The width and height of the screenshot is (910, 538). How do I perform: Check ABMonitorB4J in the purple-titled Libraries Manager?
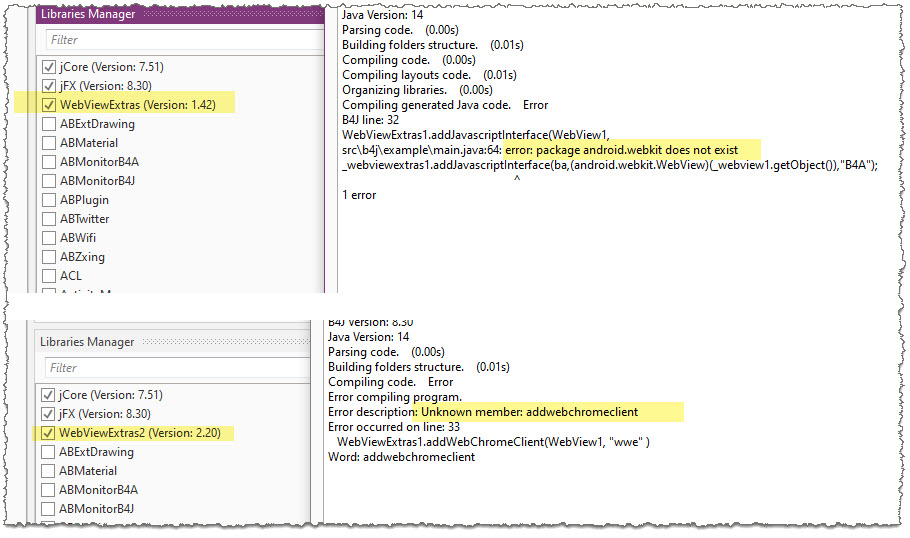tap(49, 181)
